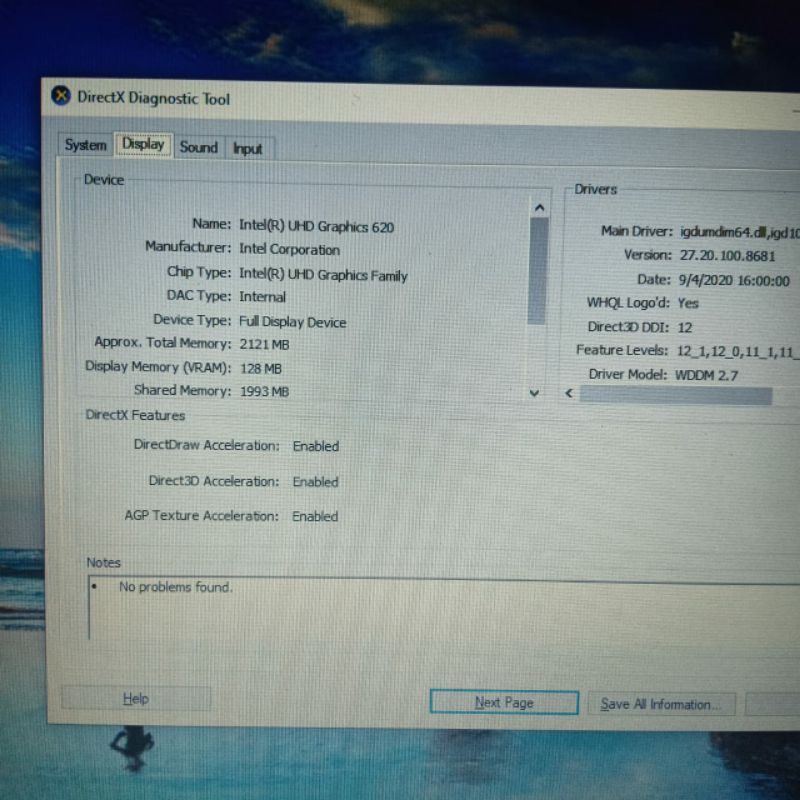Viewport: 800px width, 800px height.
Task: Click the Device list scroll-down arrow
Action: pyautogui.click(x=534, y=393)
